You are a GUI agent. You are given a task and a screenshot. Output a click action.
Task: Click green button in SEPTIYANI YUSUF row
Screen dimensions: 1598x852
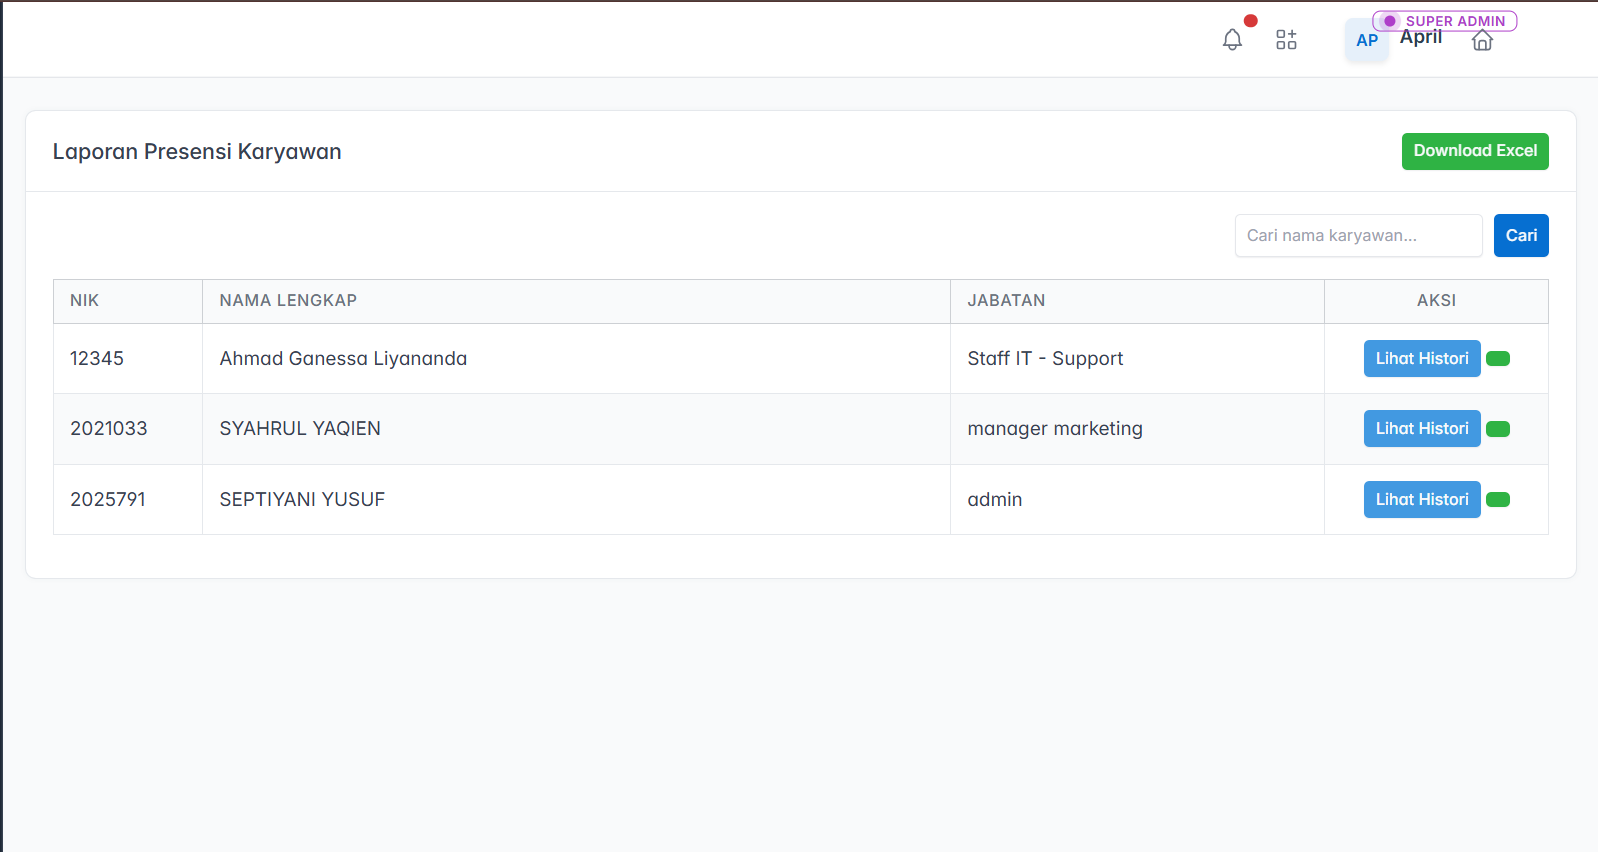tap(1498, 500)
